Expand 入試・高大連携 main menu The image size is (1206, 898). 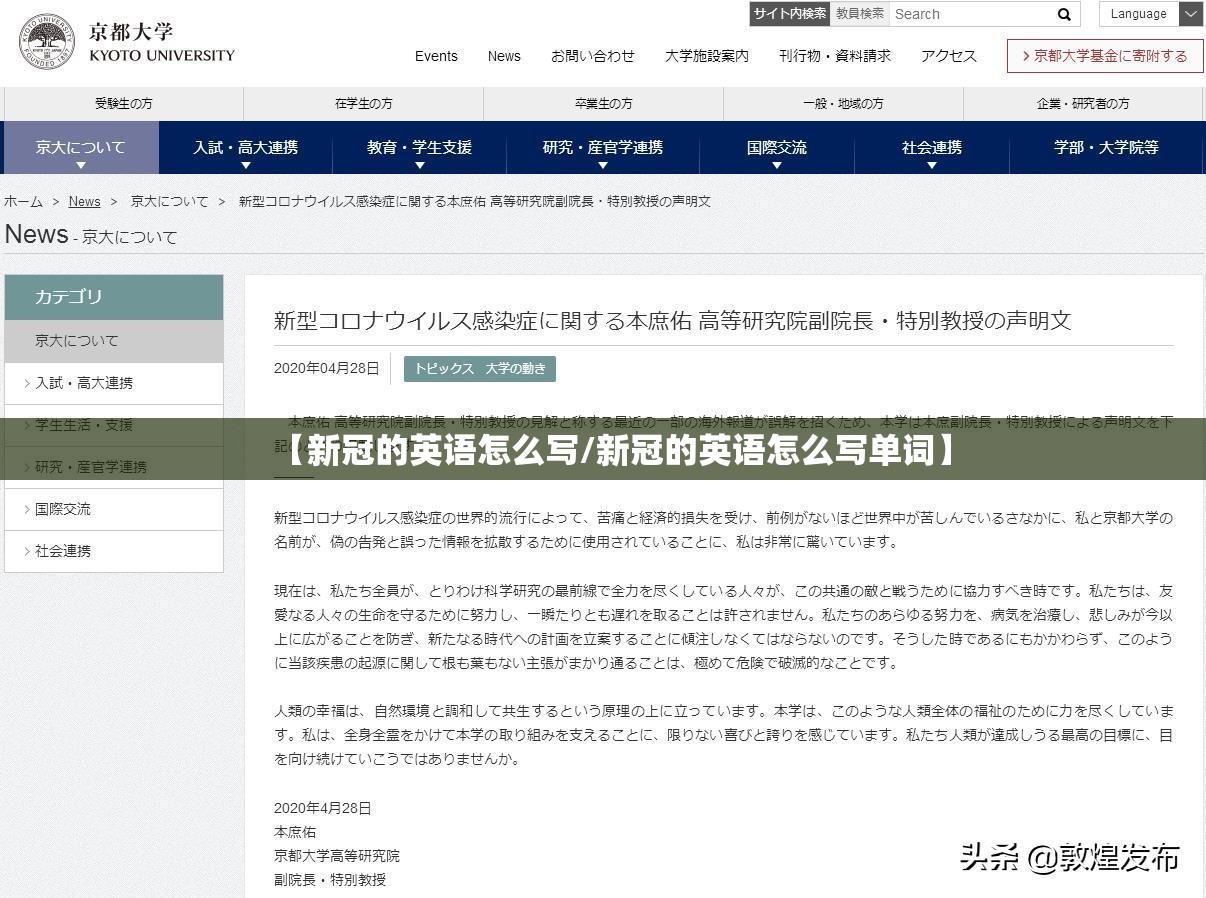click(246, 148)
